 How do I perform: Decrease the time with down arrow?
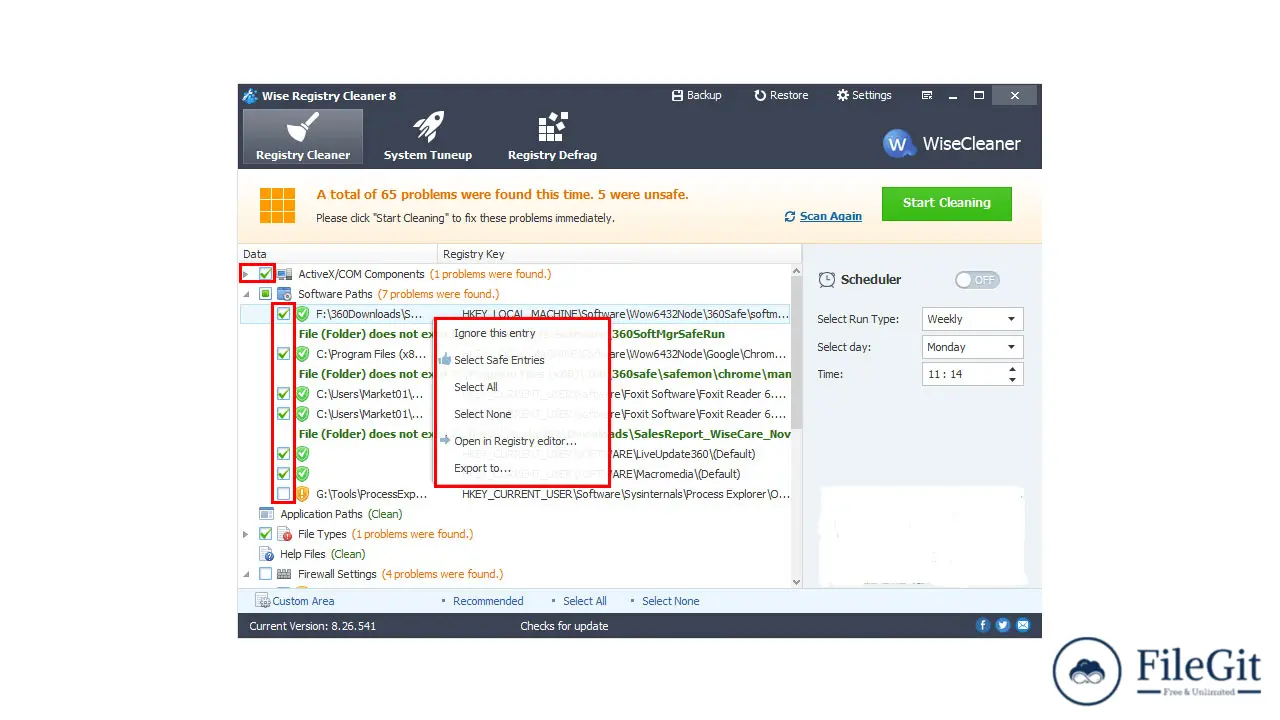click(x=1013, y=380)
